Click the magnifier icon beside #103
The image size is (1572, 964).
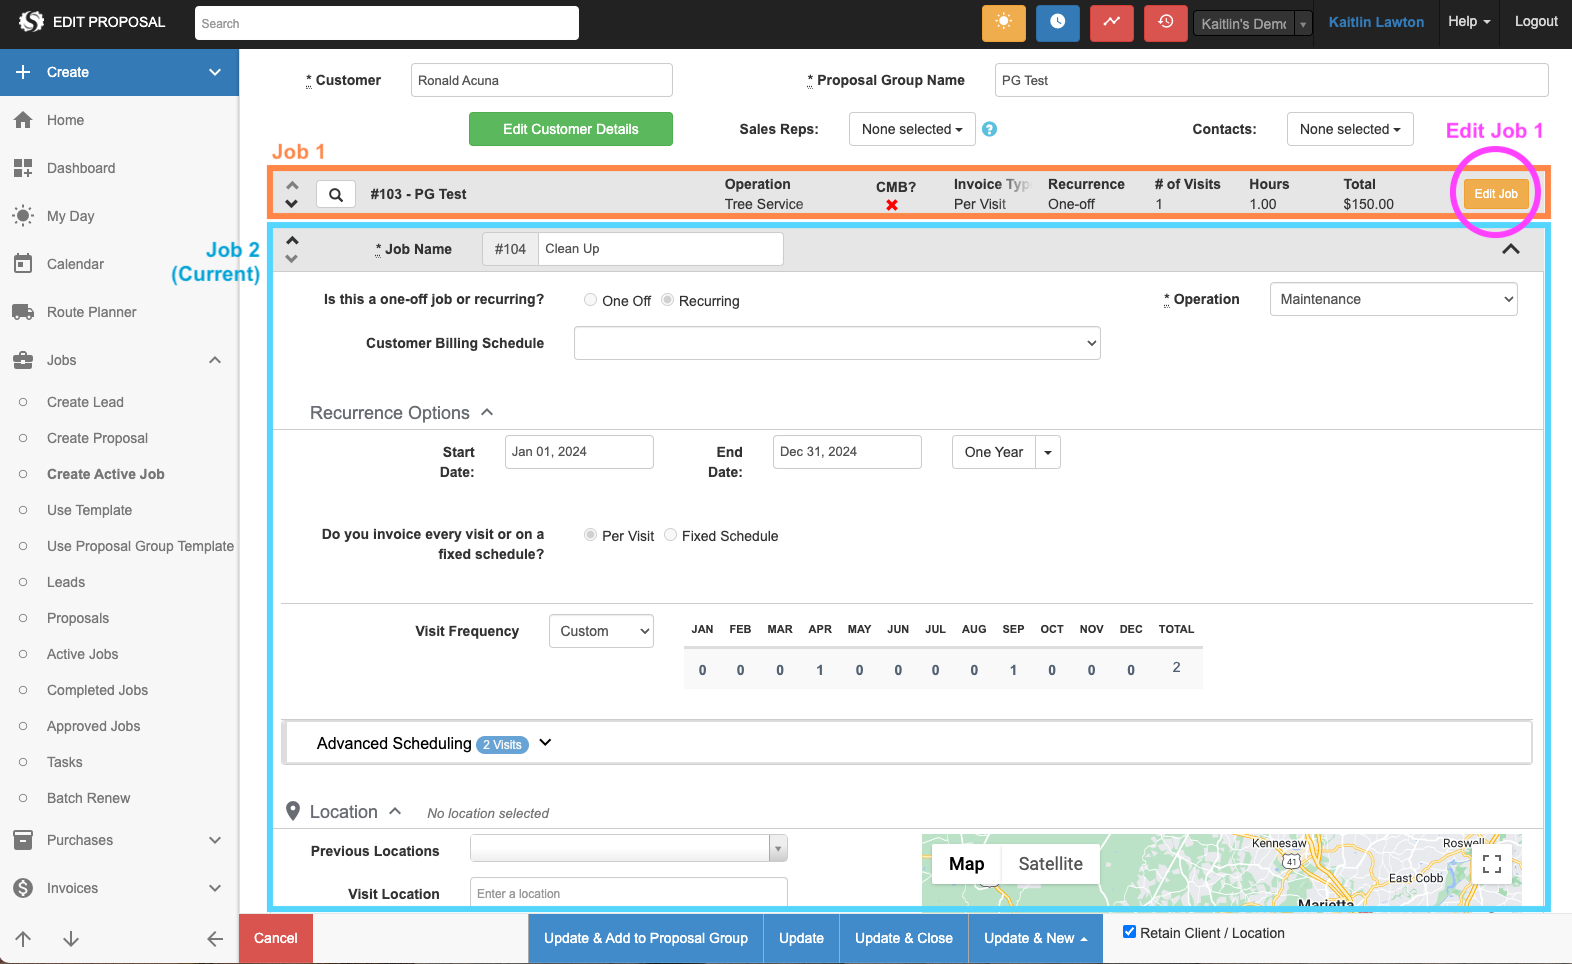pyautogui.click(x=336, y=194)
